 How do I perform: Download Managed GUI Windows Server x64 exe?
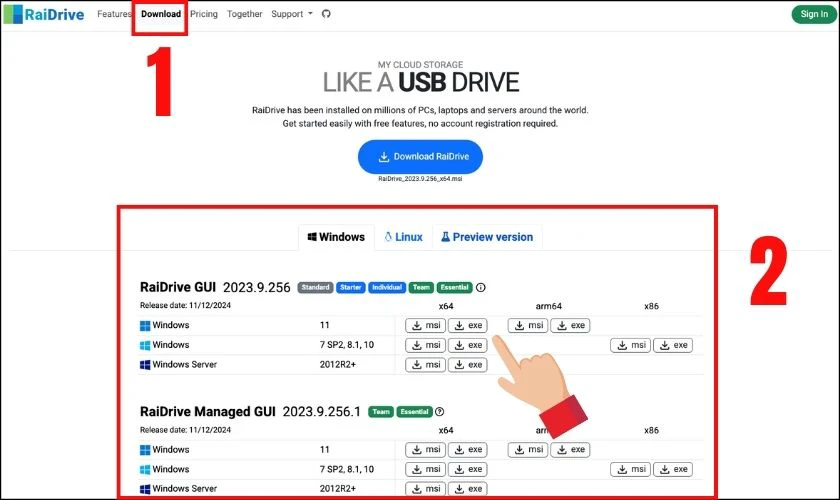coord(468,489)
